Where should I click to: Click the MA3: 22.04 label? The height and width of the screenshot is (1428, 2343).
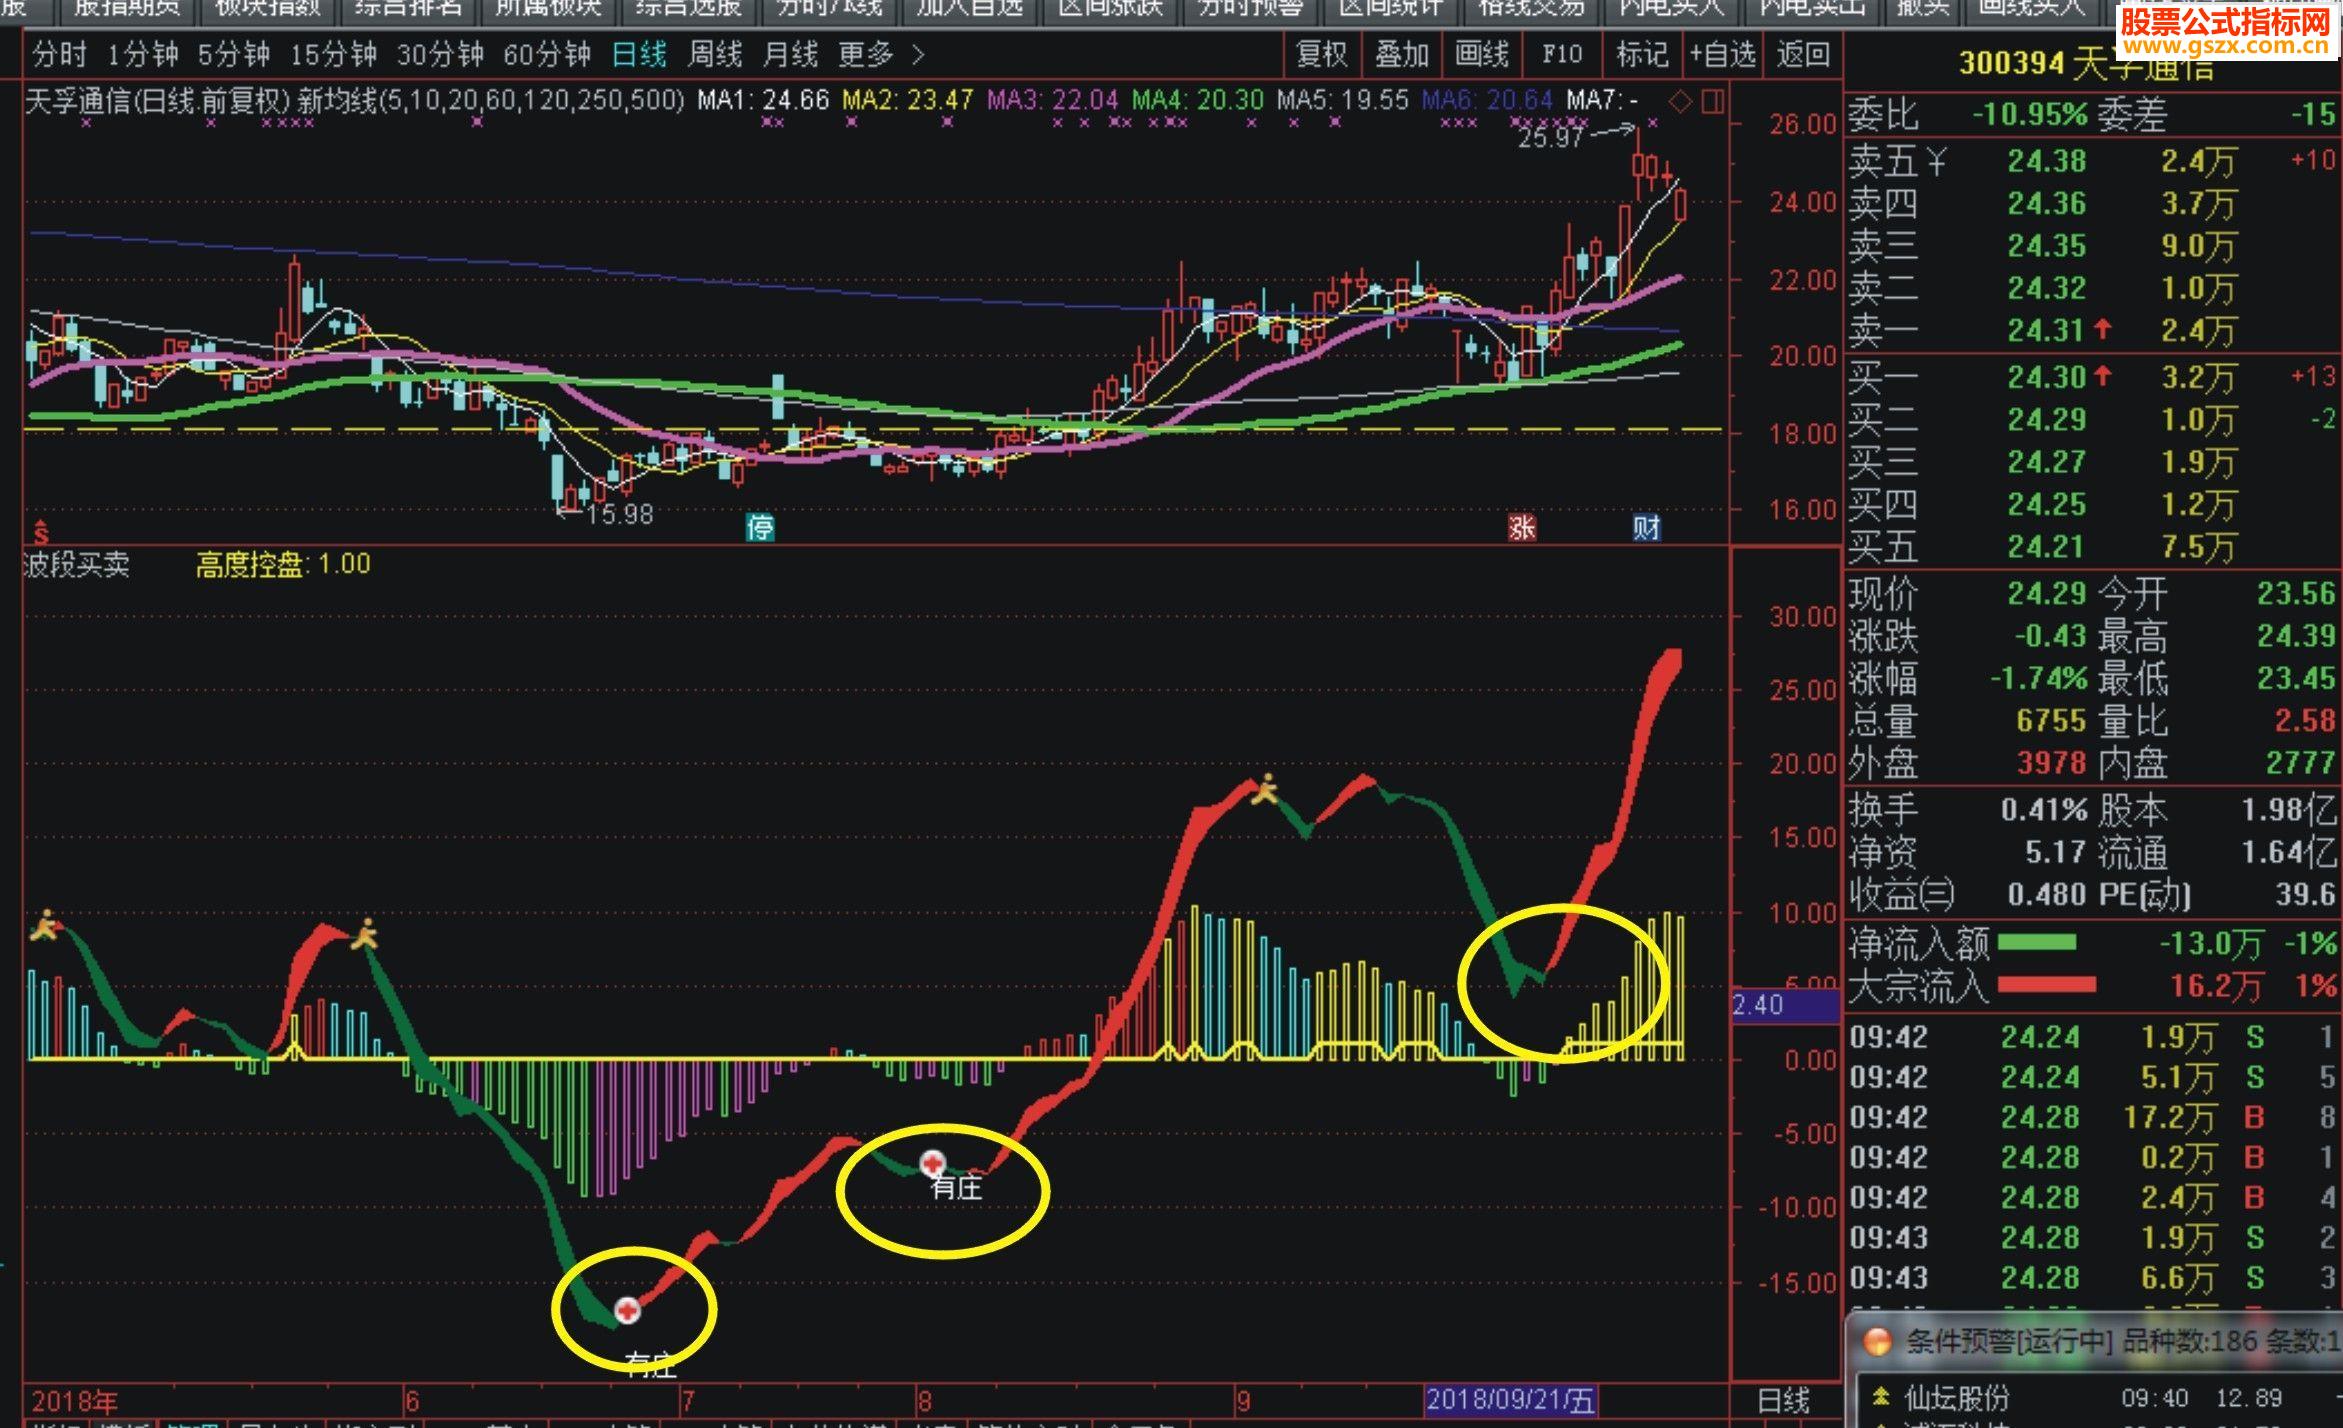tap(1053, 100)
